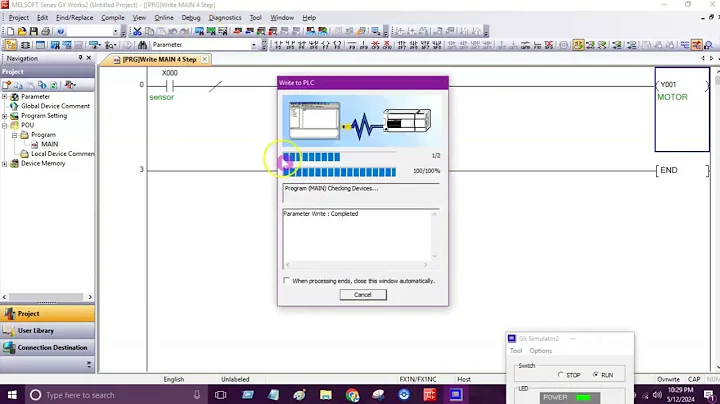Select the RUN radio button in GX Simulator2

pos(596,375)
